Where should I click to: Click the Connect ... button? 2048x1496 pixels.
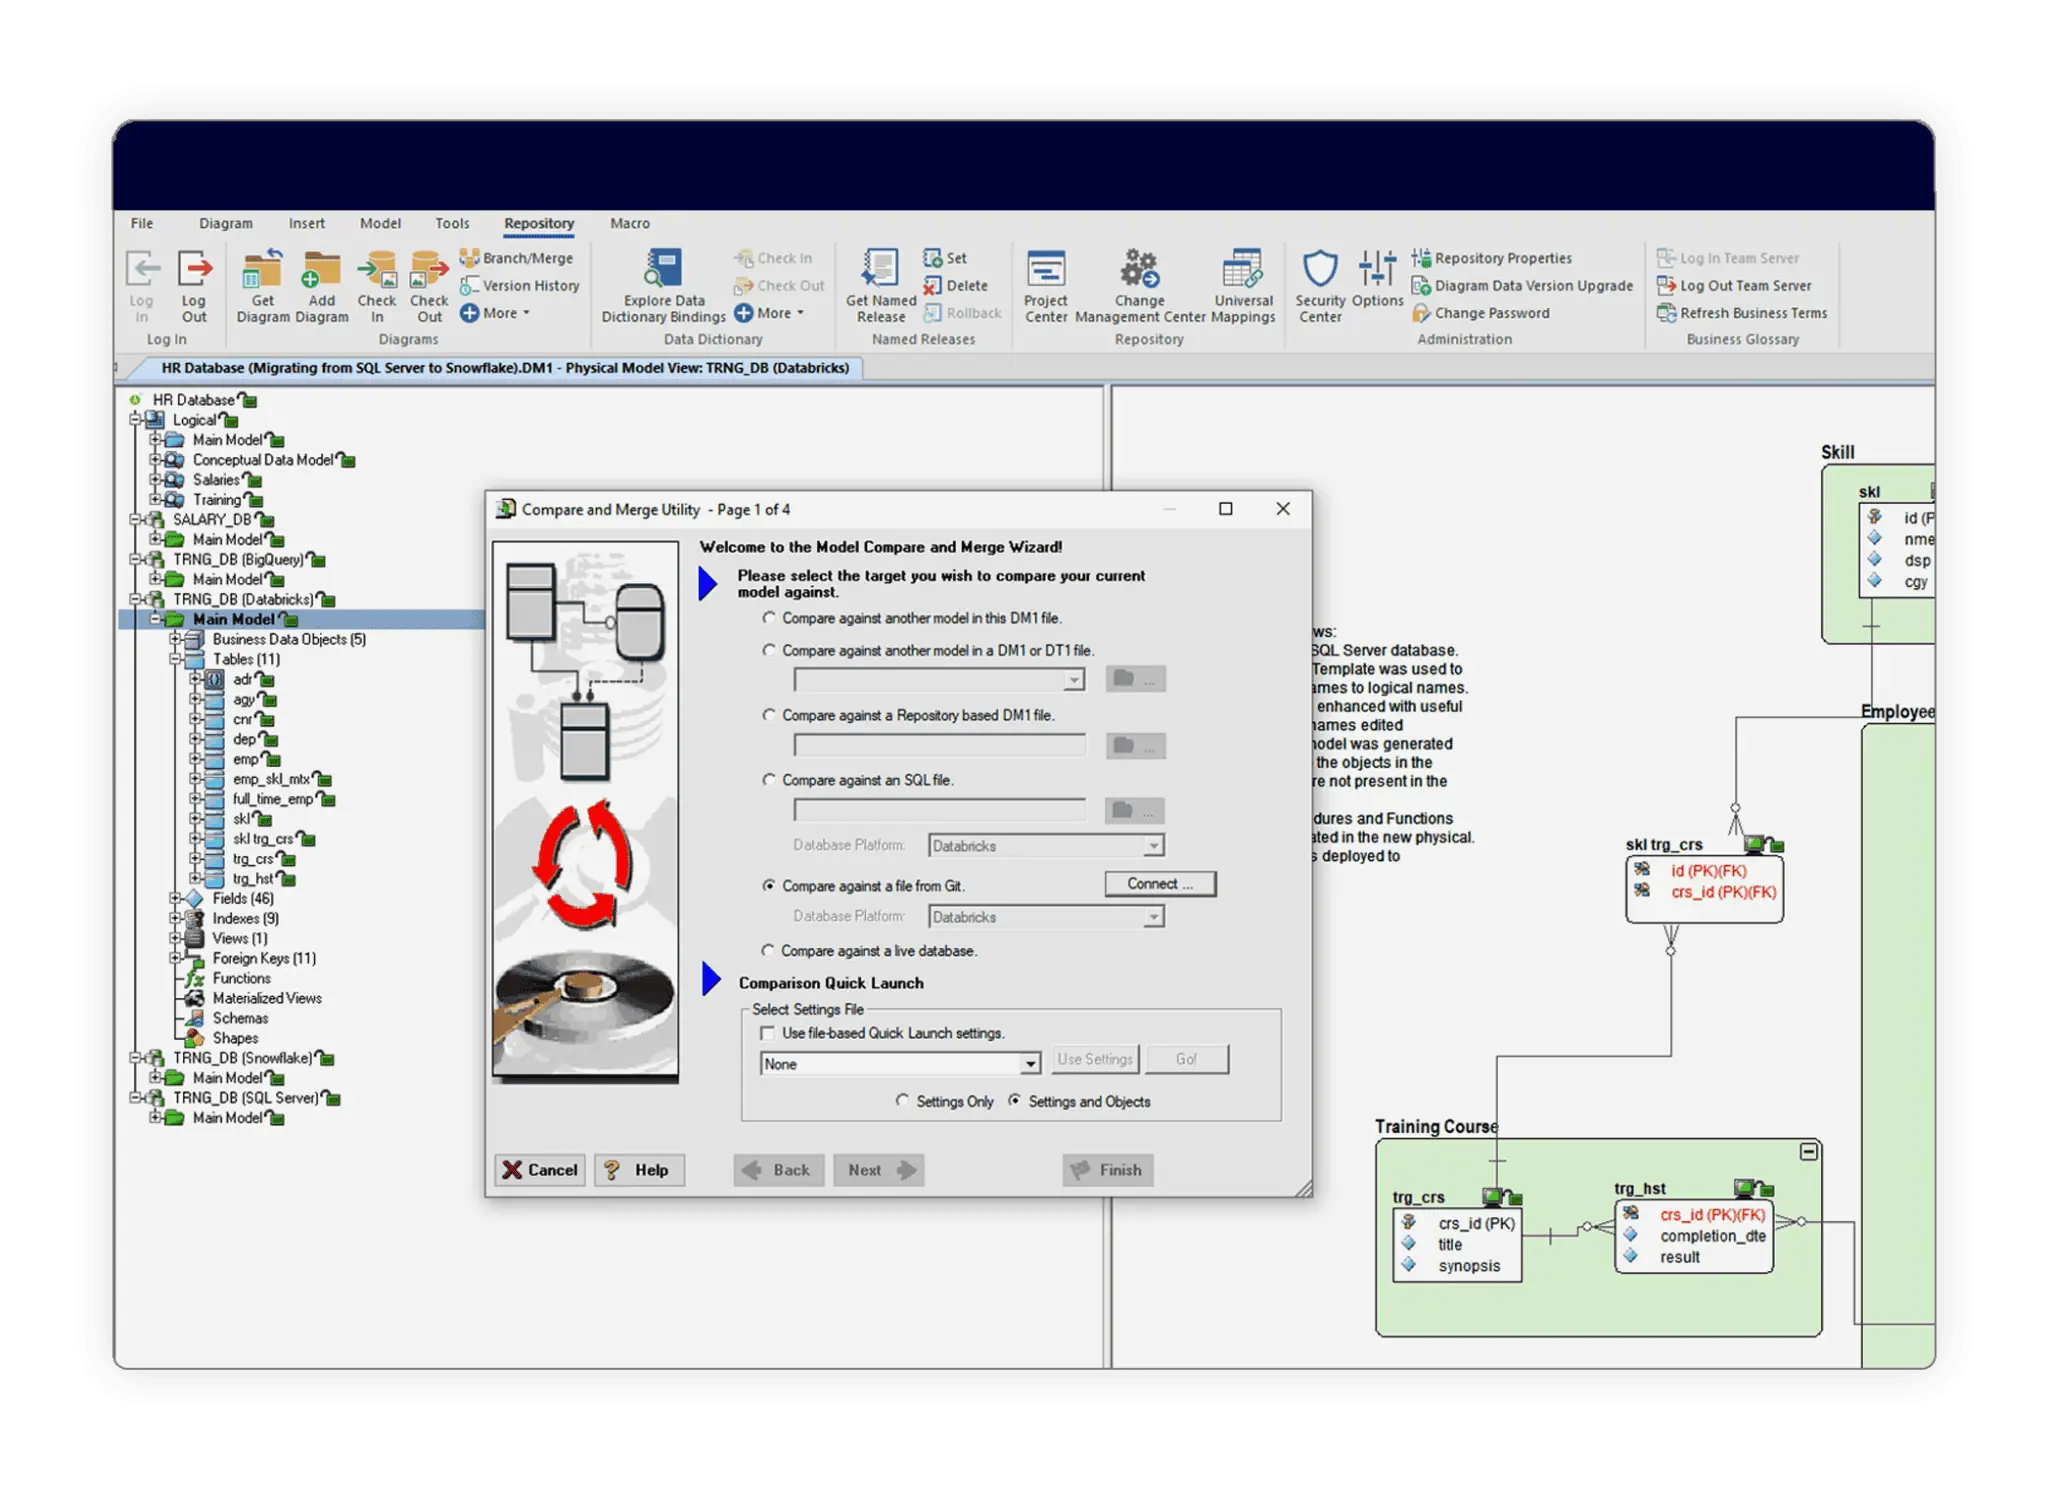(1160, 884)
